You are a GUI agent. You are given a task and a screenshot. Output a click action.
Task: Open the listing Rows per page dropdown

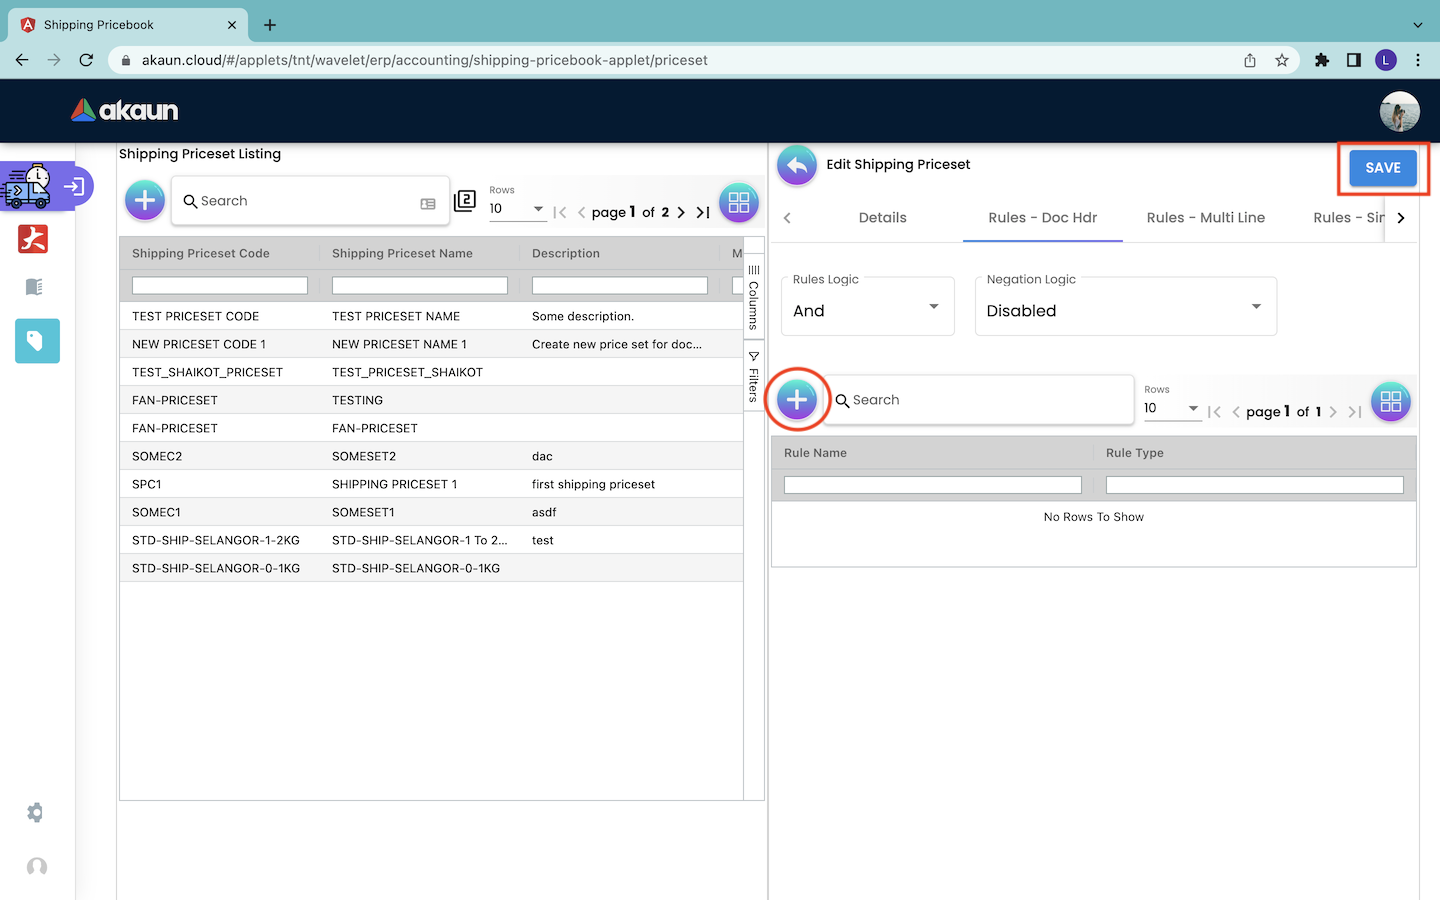coord(517,209)
